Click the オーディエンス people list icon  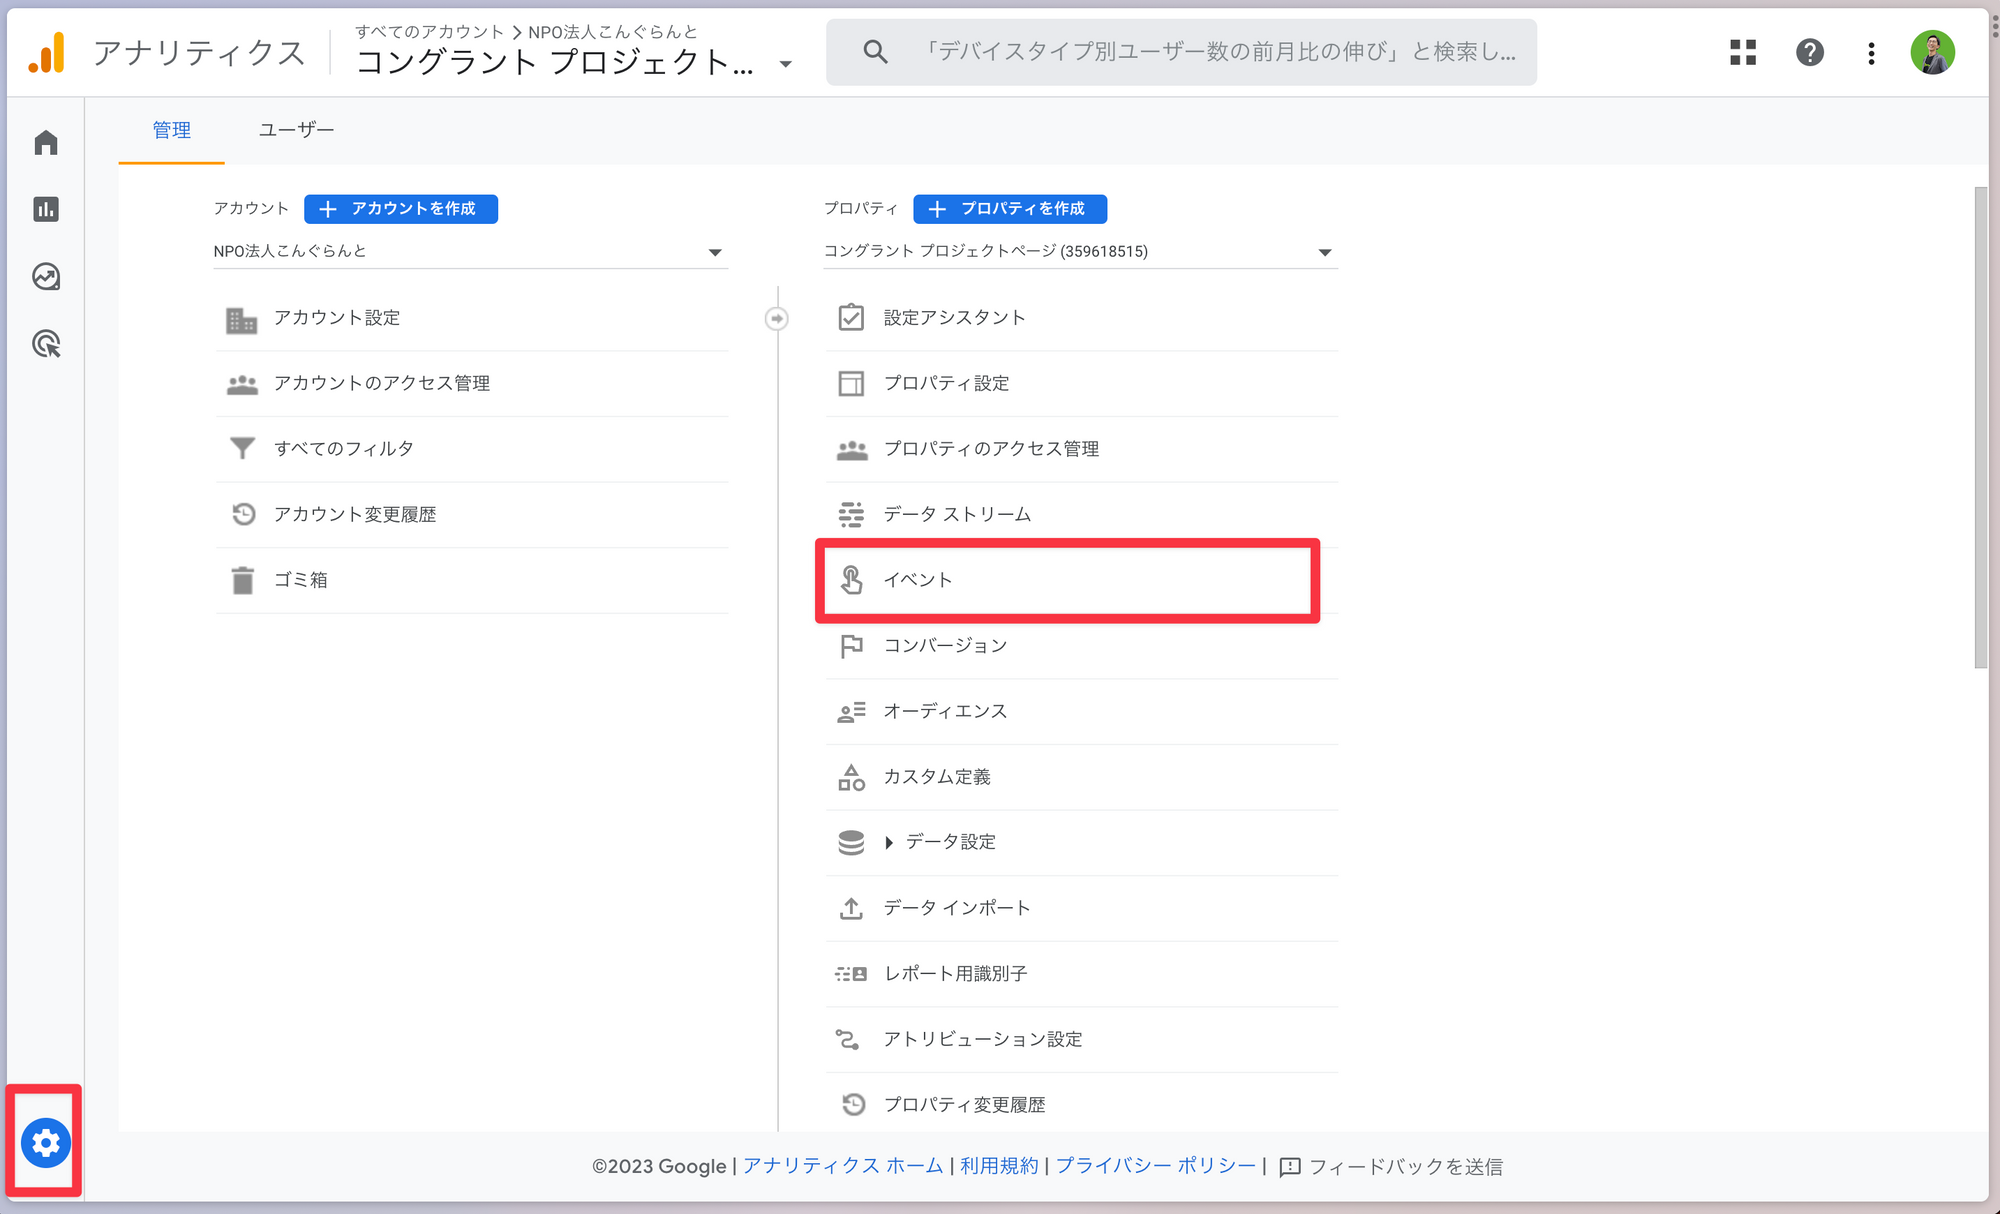pos(851,711)
